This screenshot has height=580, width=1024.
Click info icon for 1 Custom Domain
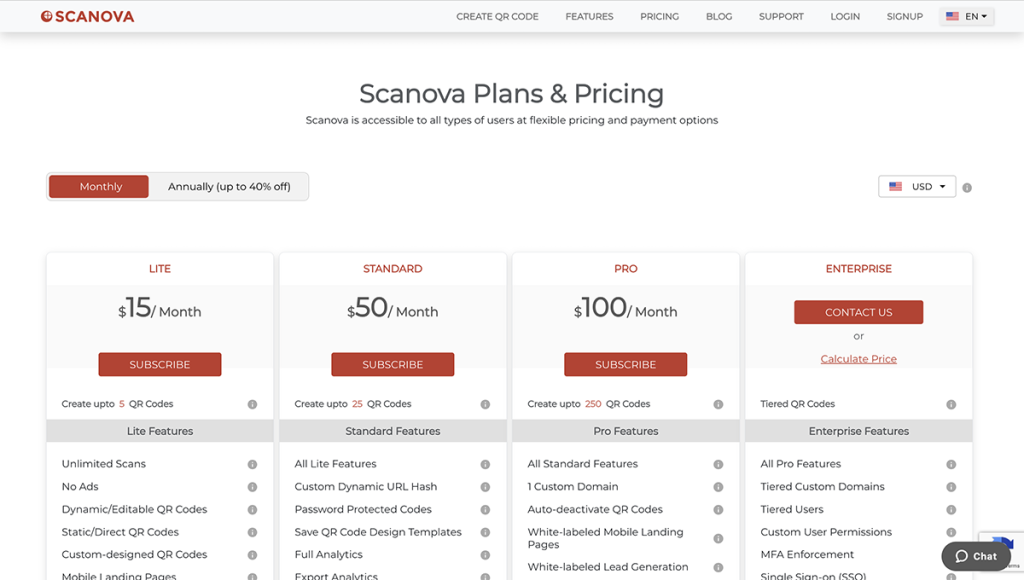pyautogui.click(x=718, y=487)
